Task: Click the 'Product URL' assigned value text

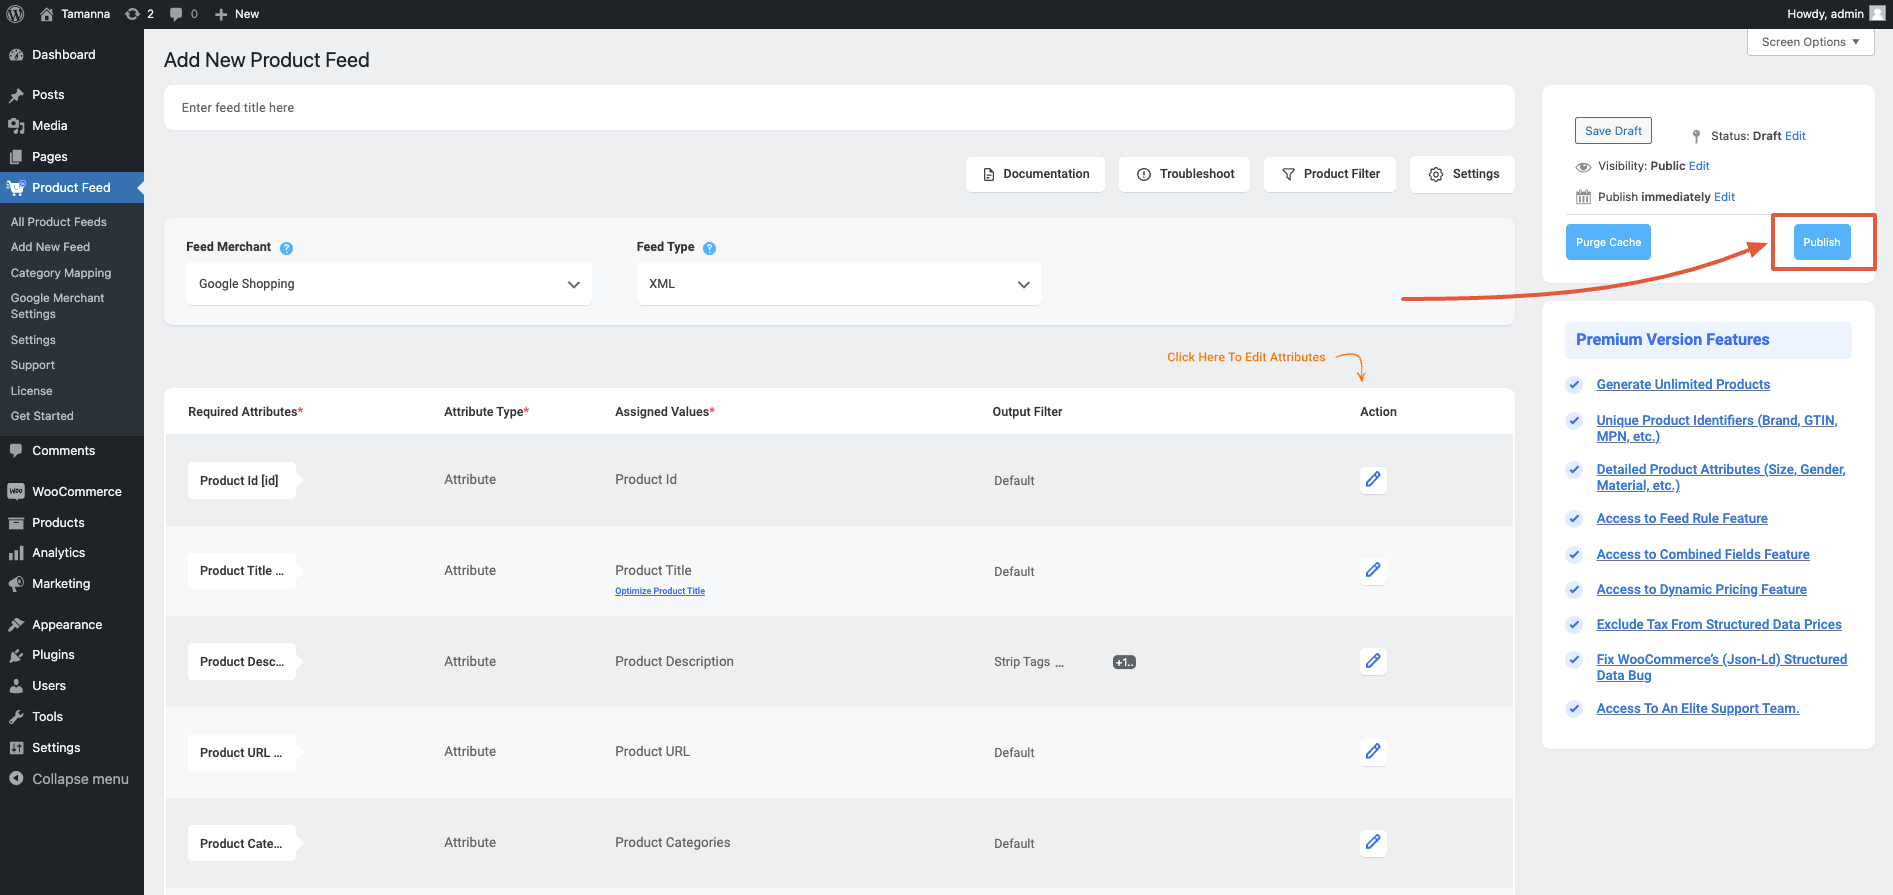Action: pyautogui.click(x=652, y=752)
